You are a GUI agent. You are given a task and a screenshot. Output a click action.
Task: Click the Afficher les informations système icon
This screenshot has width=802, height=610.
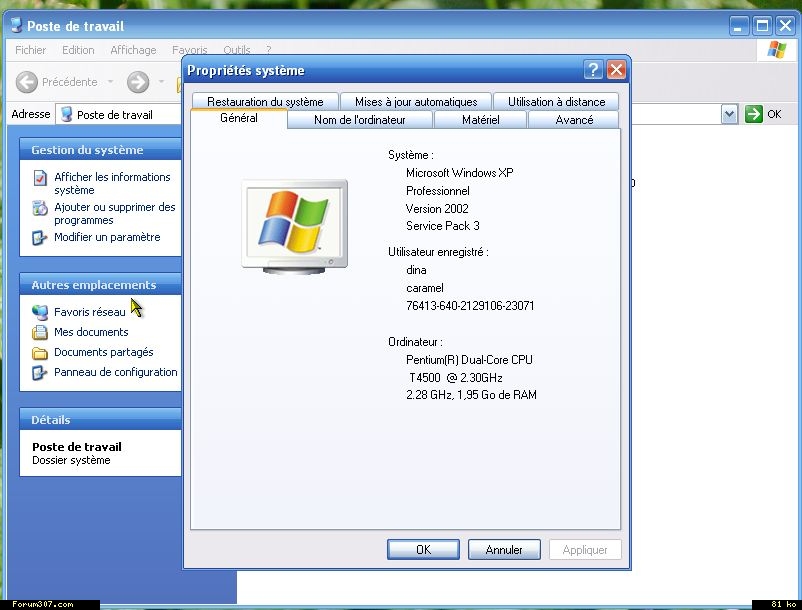(x=40, y=178)
